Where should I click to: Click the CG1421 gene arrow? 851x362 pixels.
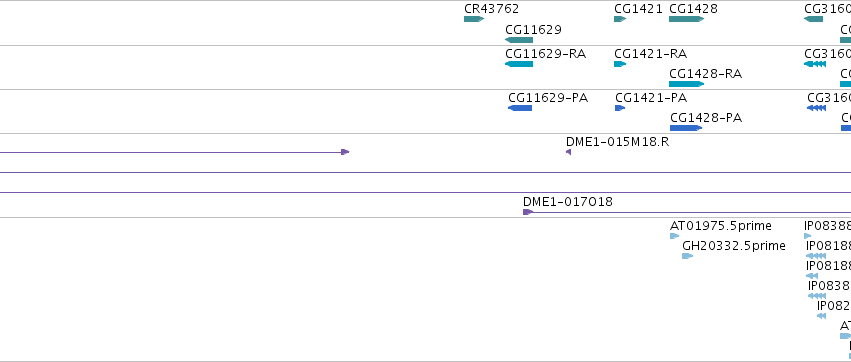tap(620, 19)
